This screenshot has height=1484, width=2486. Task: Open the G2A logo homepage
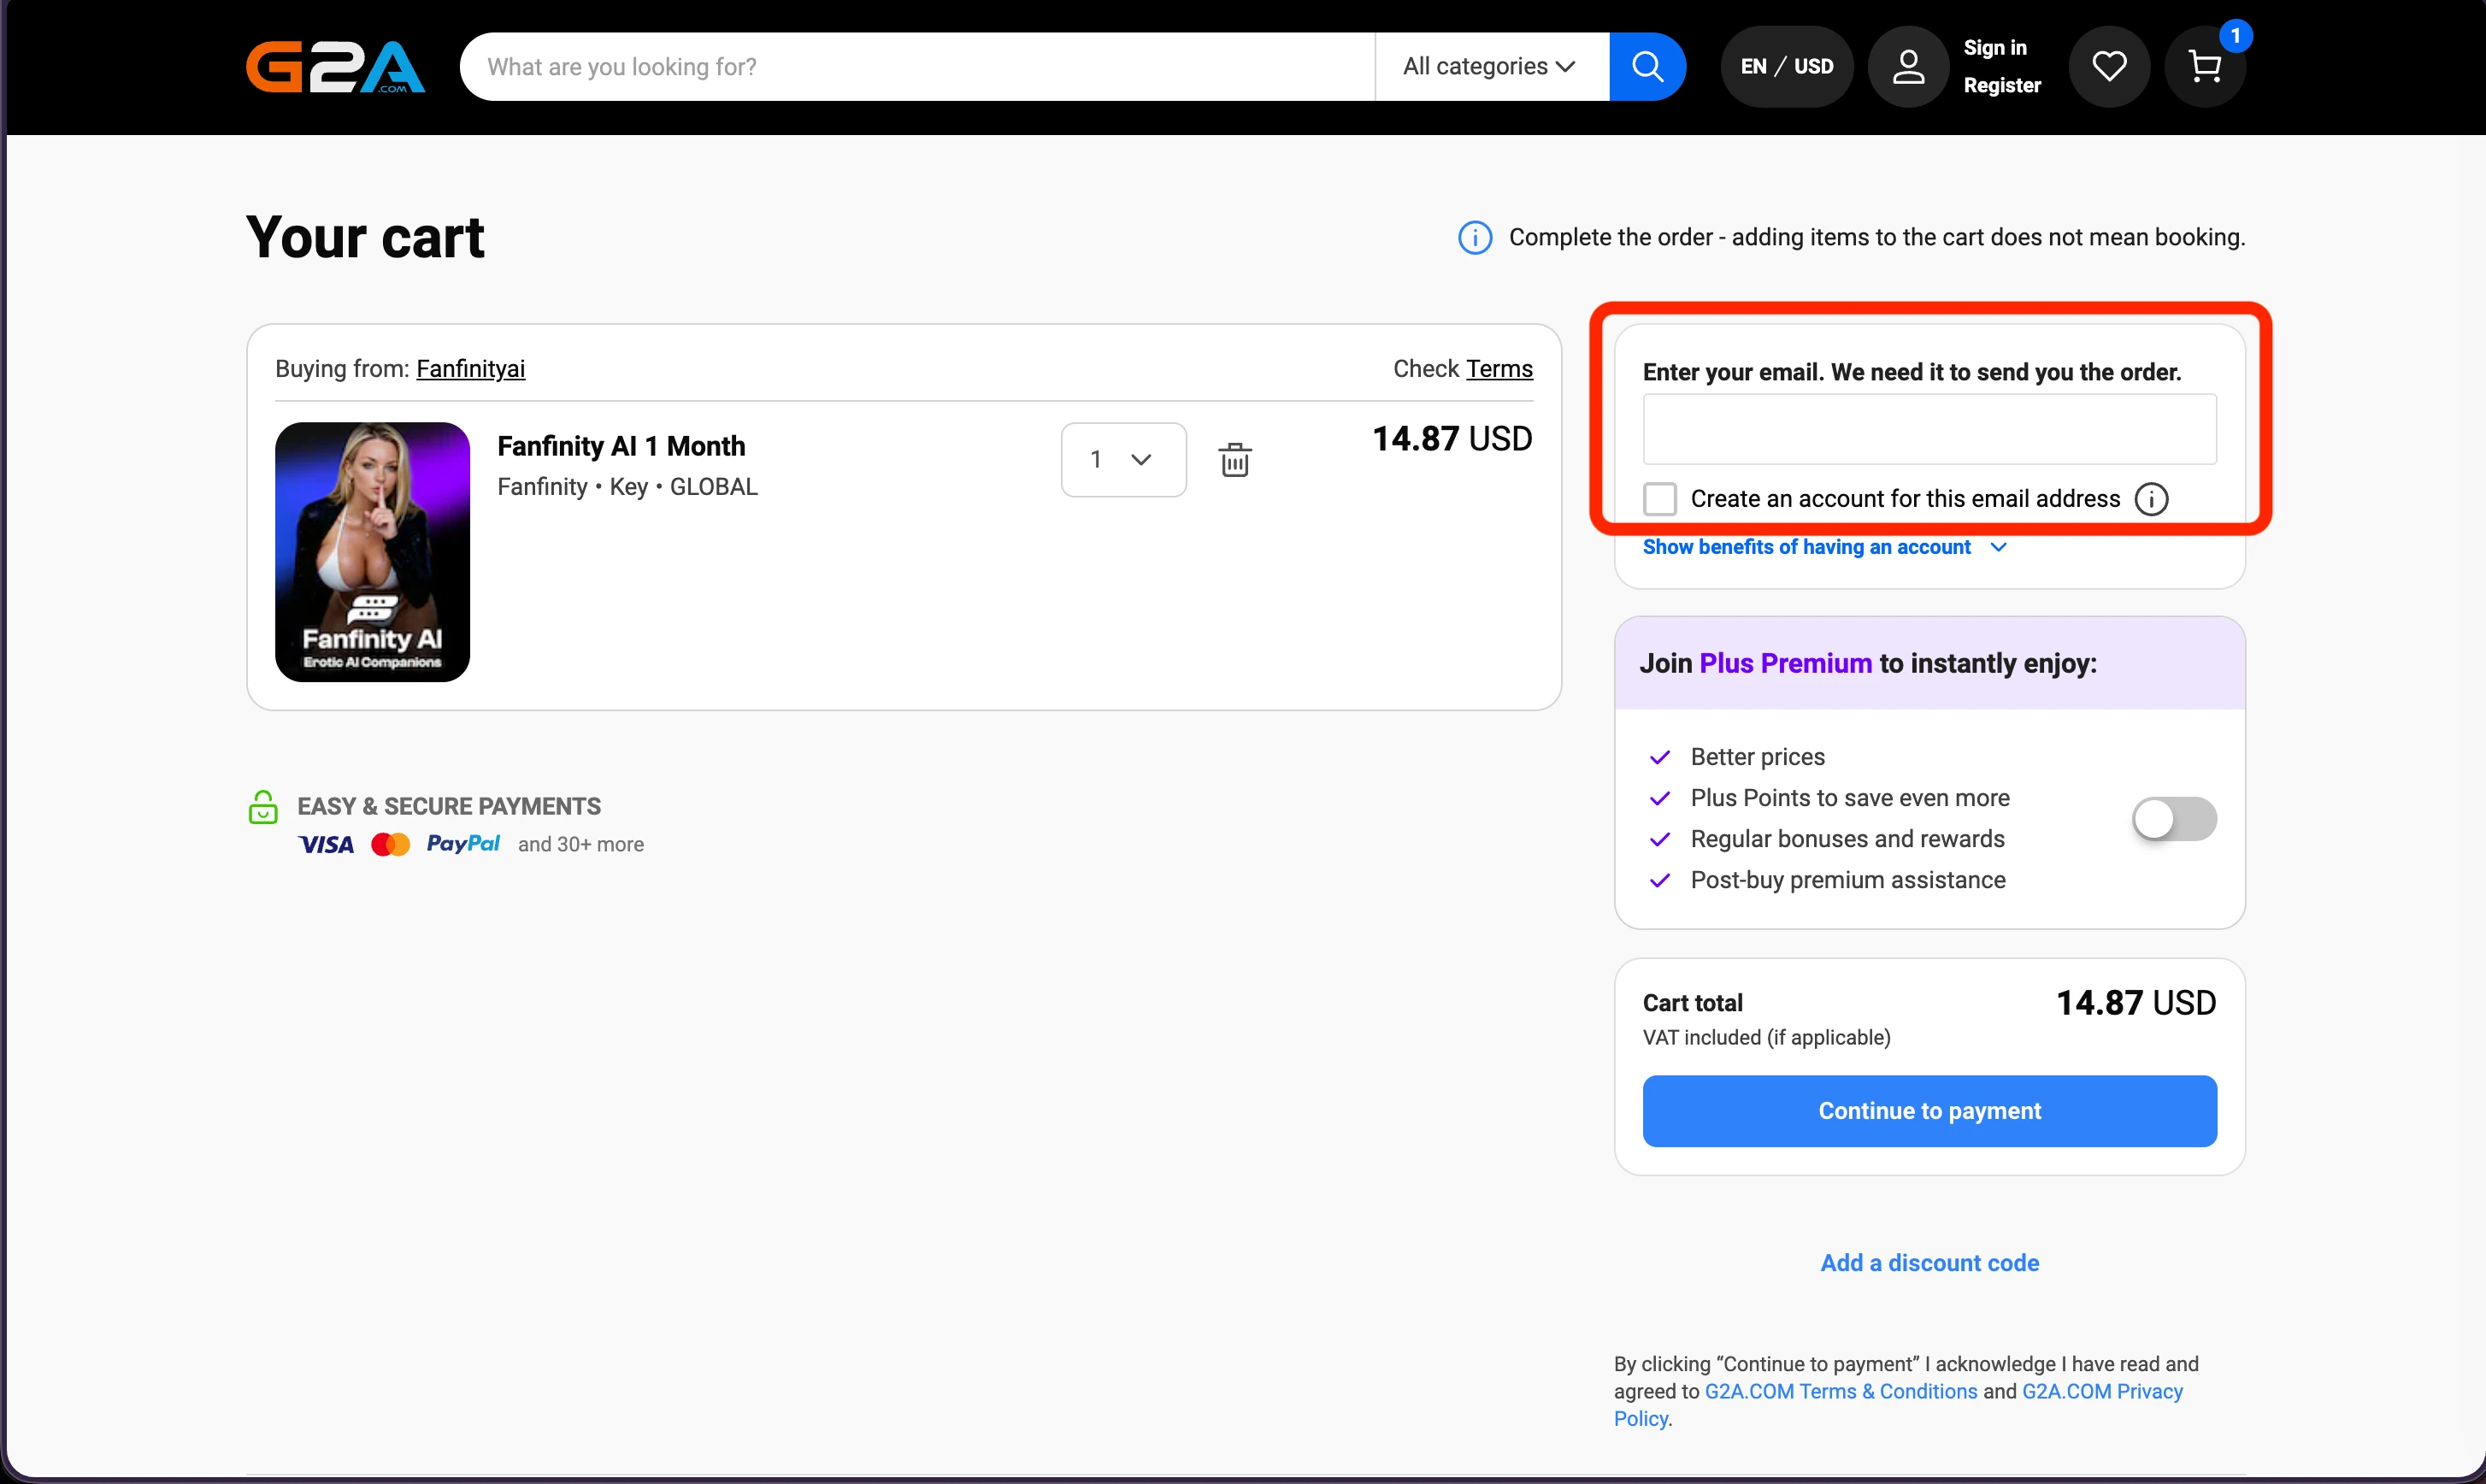click(x=335, y=67)
